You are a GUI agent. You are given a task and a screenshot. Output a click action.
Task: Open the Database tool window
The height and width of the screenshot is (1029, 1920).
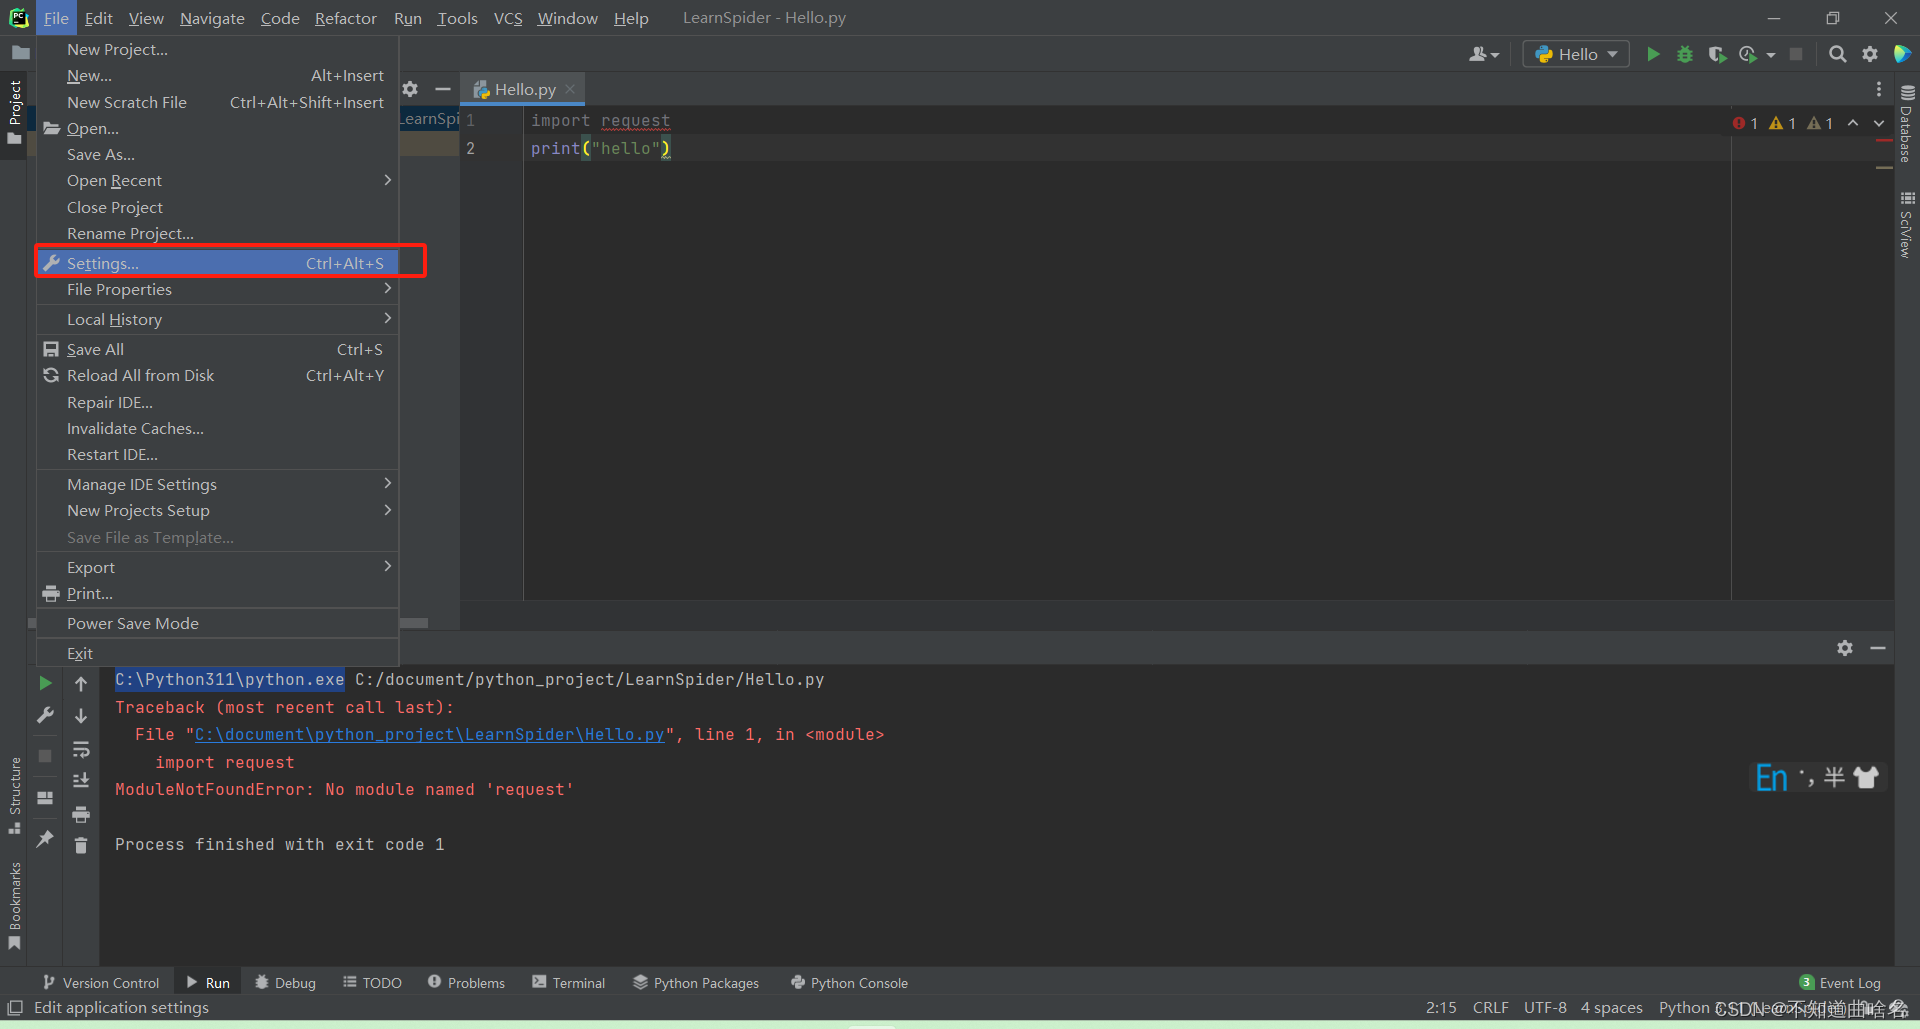click(x=1907, y=125)
